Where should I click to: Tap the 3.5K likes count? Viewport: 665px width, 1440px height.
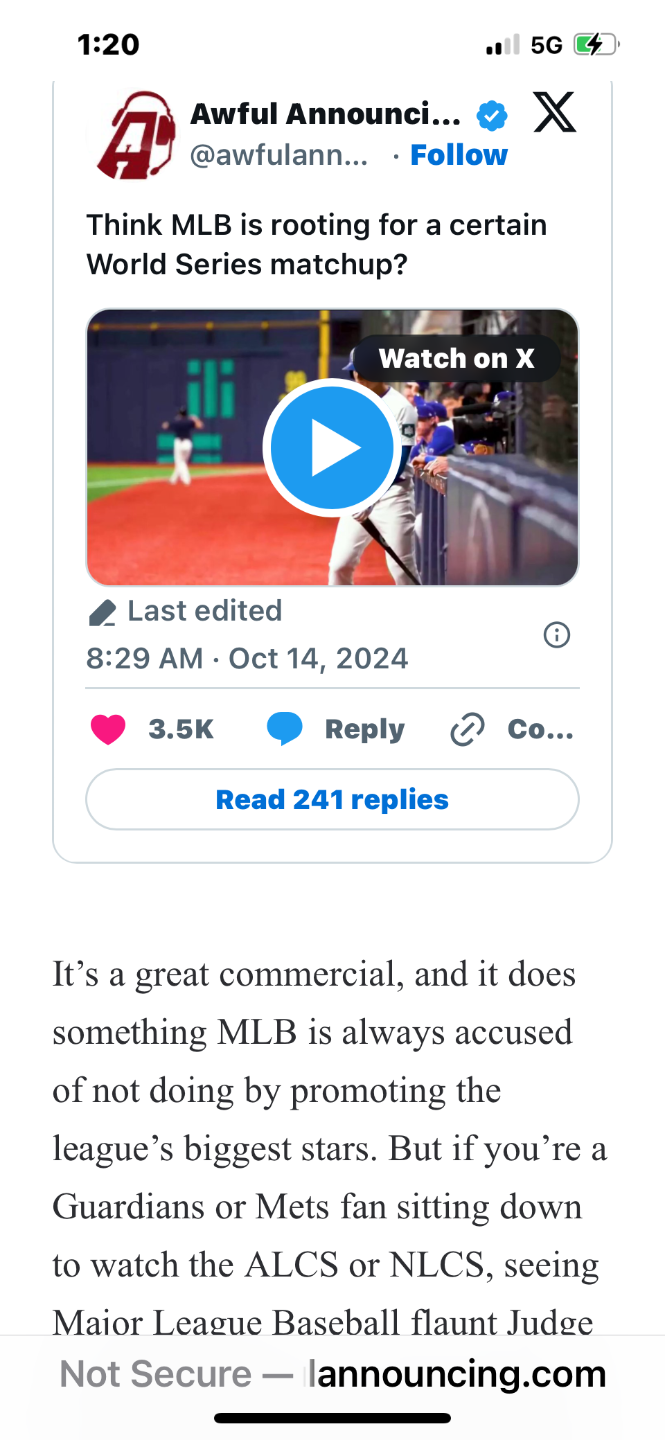(x=181, y=730)
